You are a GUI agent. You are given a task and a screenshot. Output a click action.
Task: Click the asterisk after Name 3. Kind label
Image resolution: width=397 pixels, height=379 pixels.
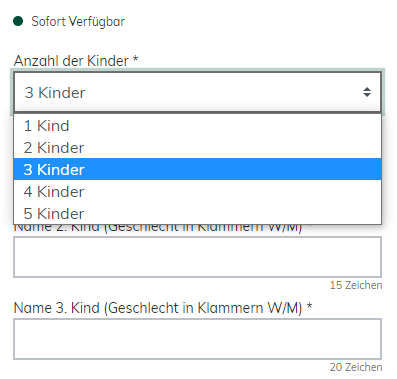(x=309, y=306)
